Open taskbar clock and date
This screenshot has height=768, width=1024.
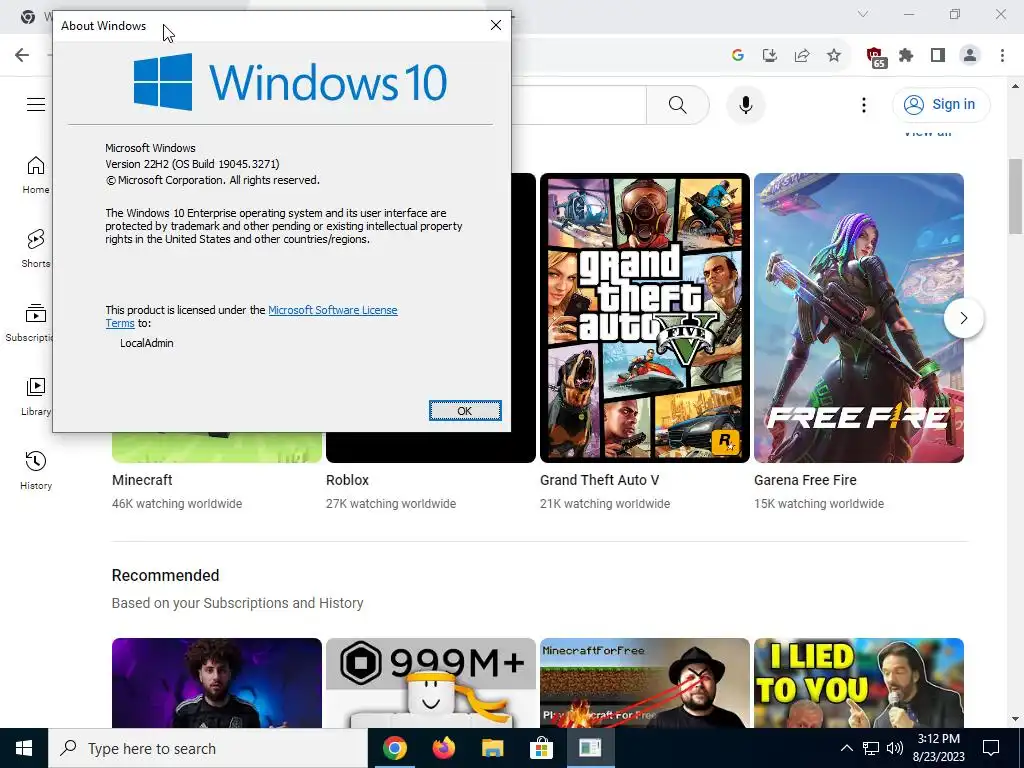tap(938, 748)
